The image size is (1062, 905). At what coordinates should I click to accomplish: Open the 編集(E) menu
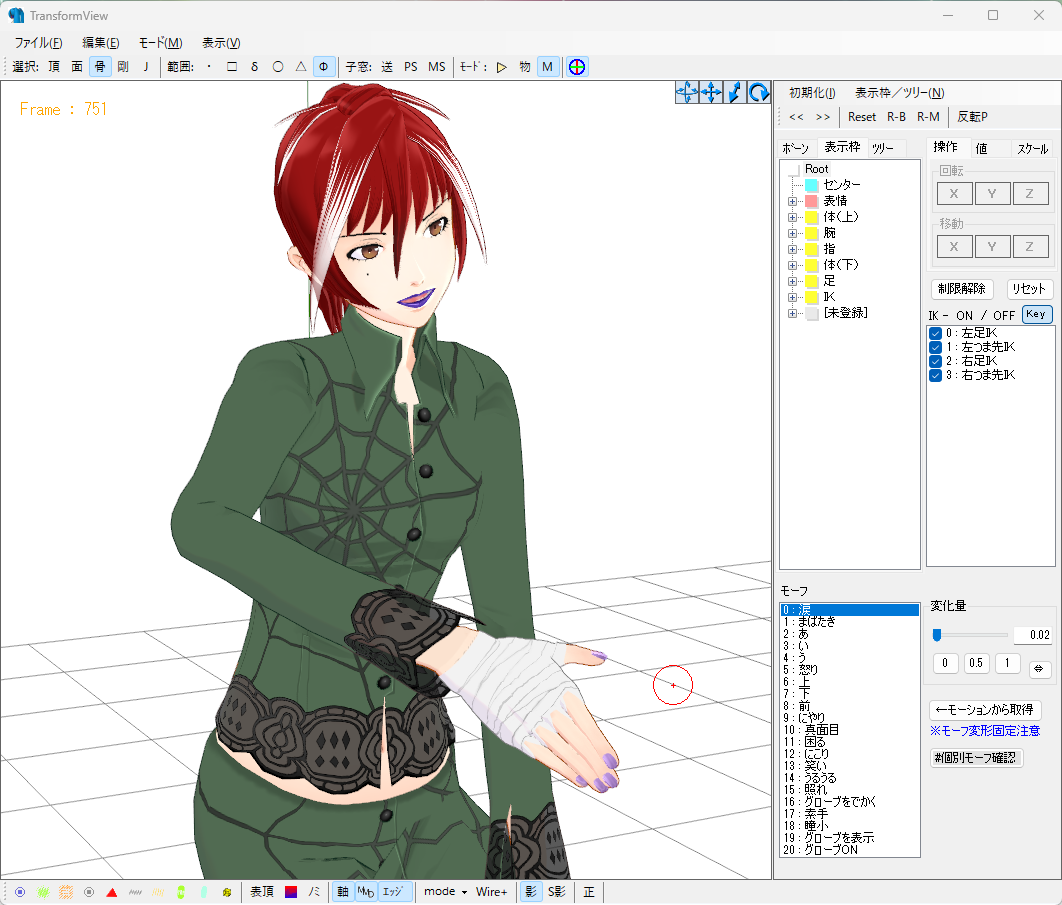pos(100,42)
